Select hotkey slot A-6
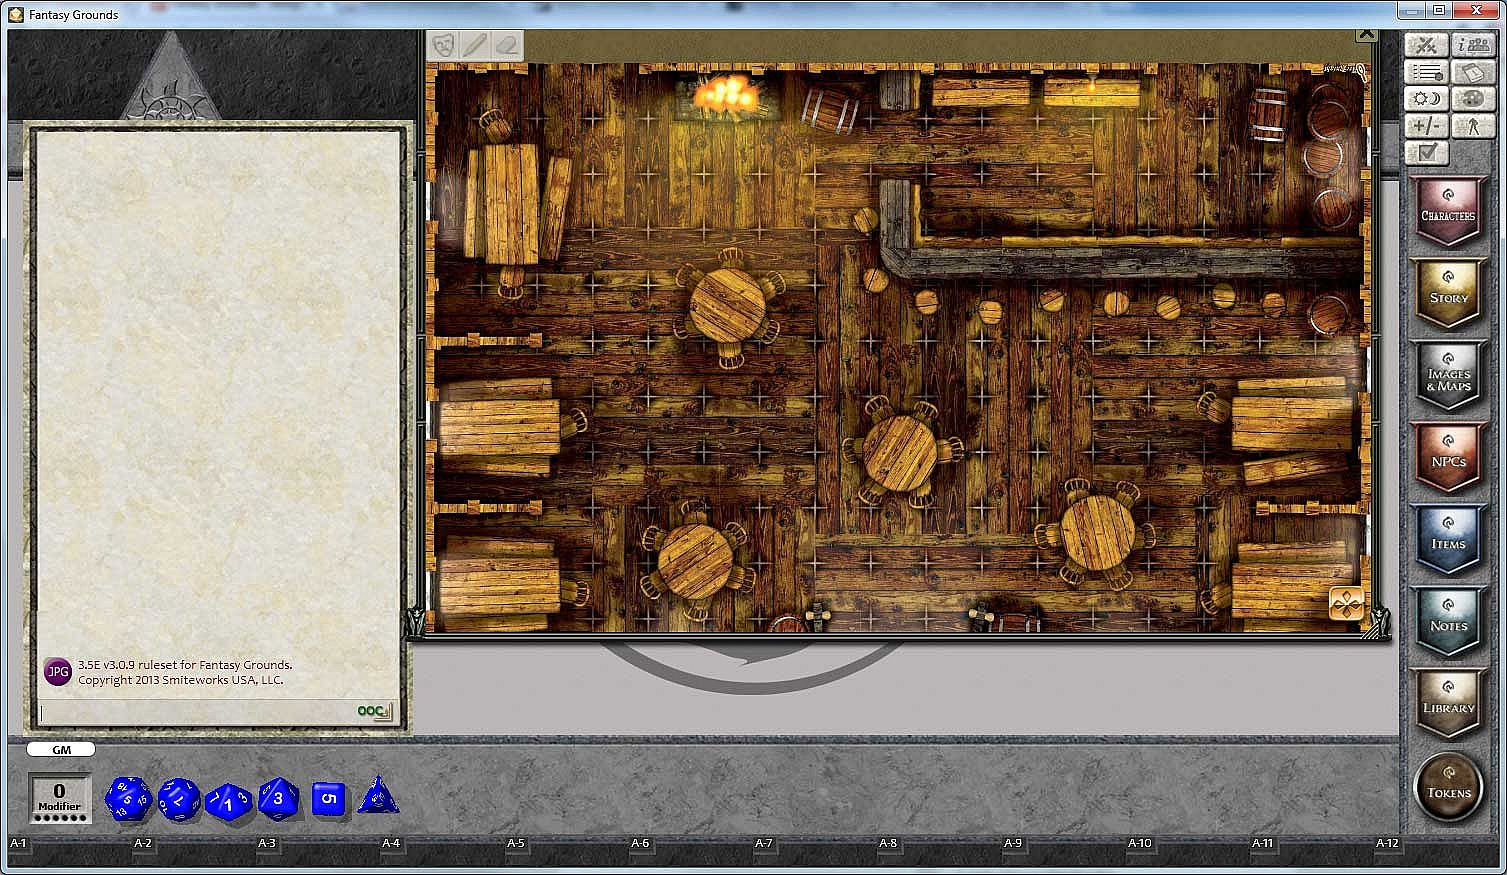This screenshot has width=1507, height=875. click(x=640, y=843)
